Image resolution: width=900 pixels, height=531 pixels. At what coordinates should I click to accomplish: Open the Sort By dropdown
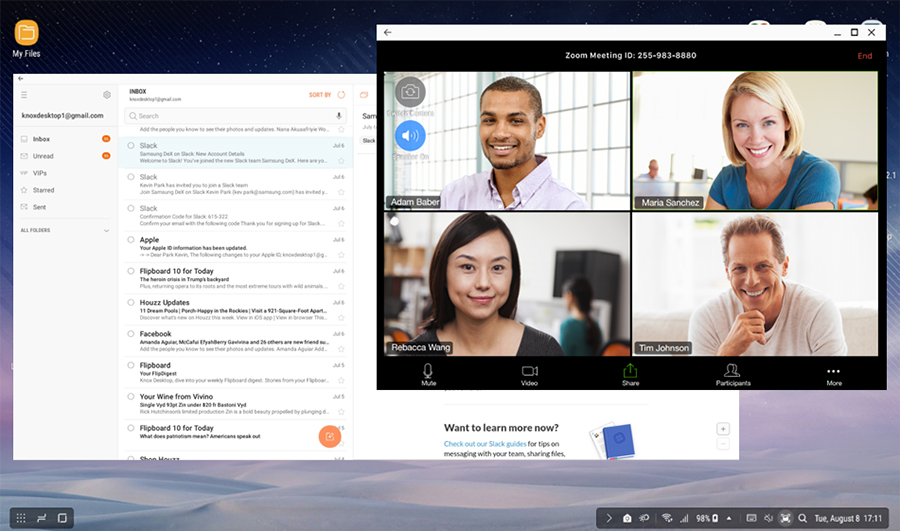(319, 95)
